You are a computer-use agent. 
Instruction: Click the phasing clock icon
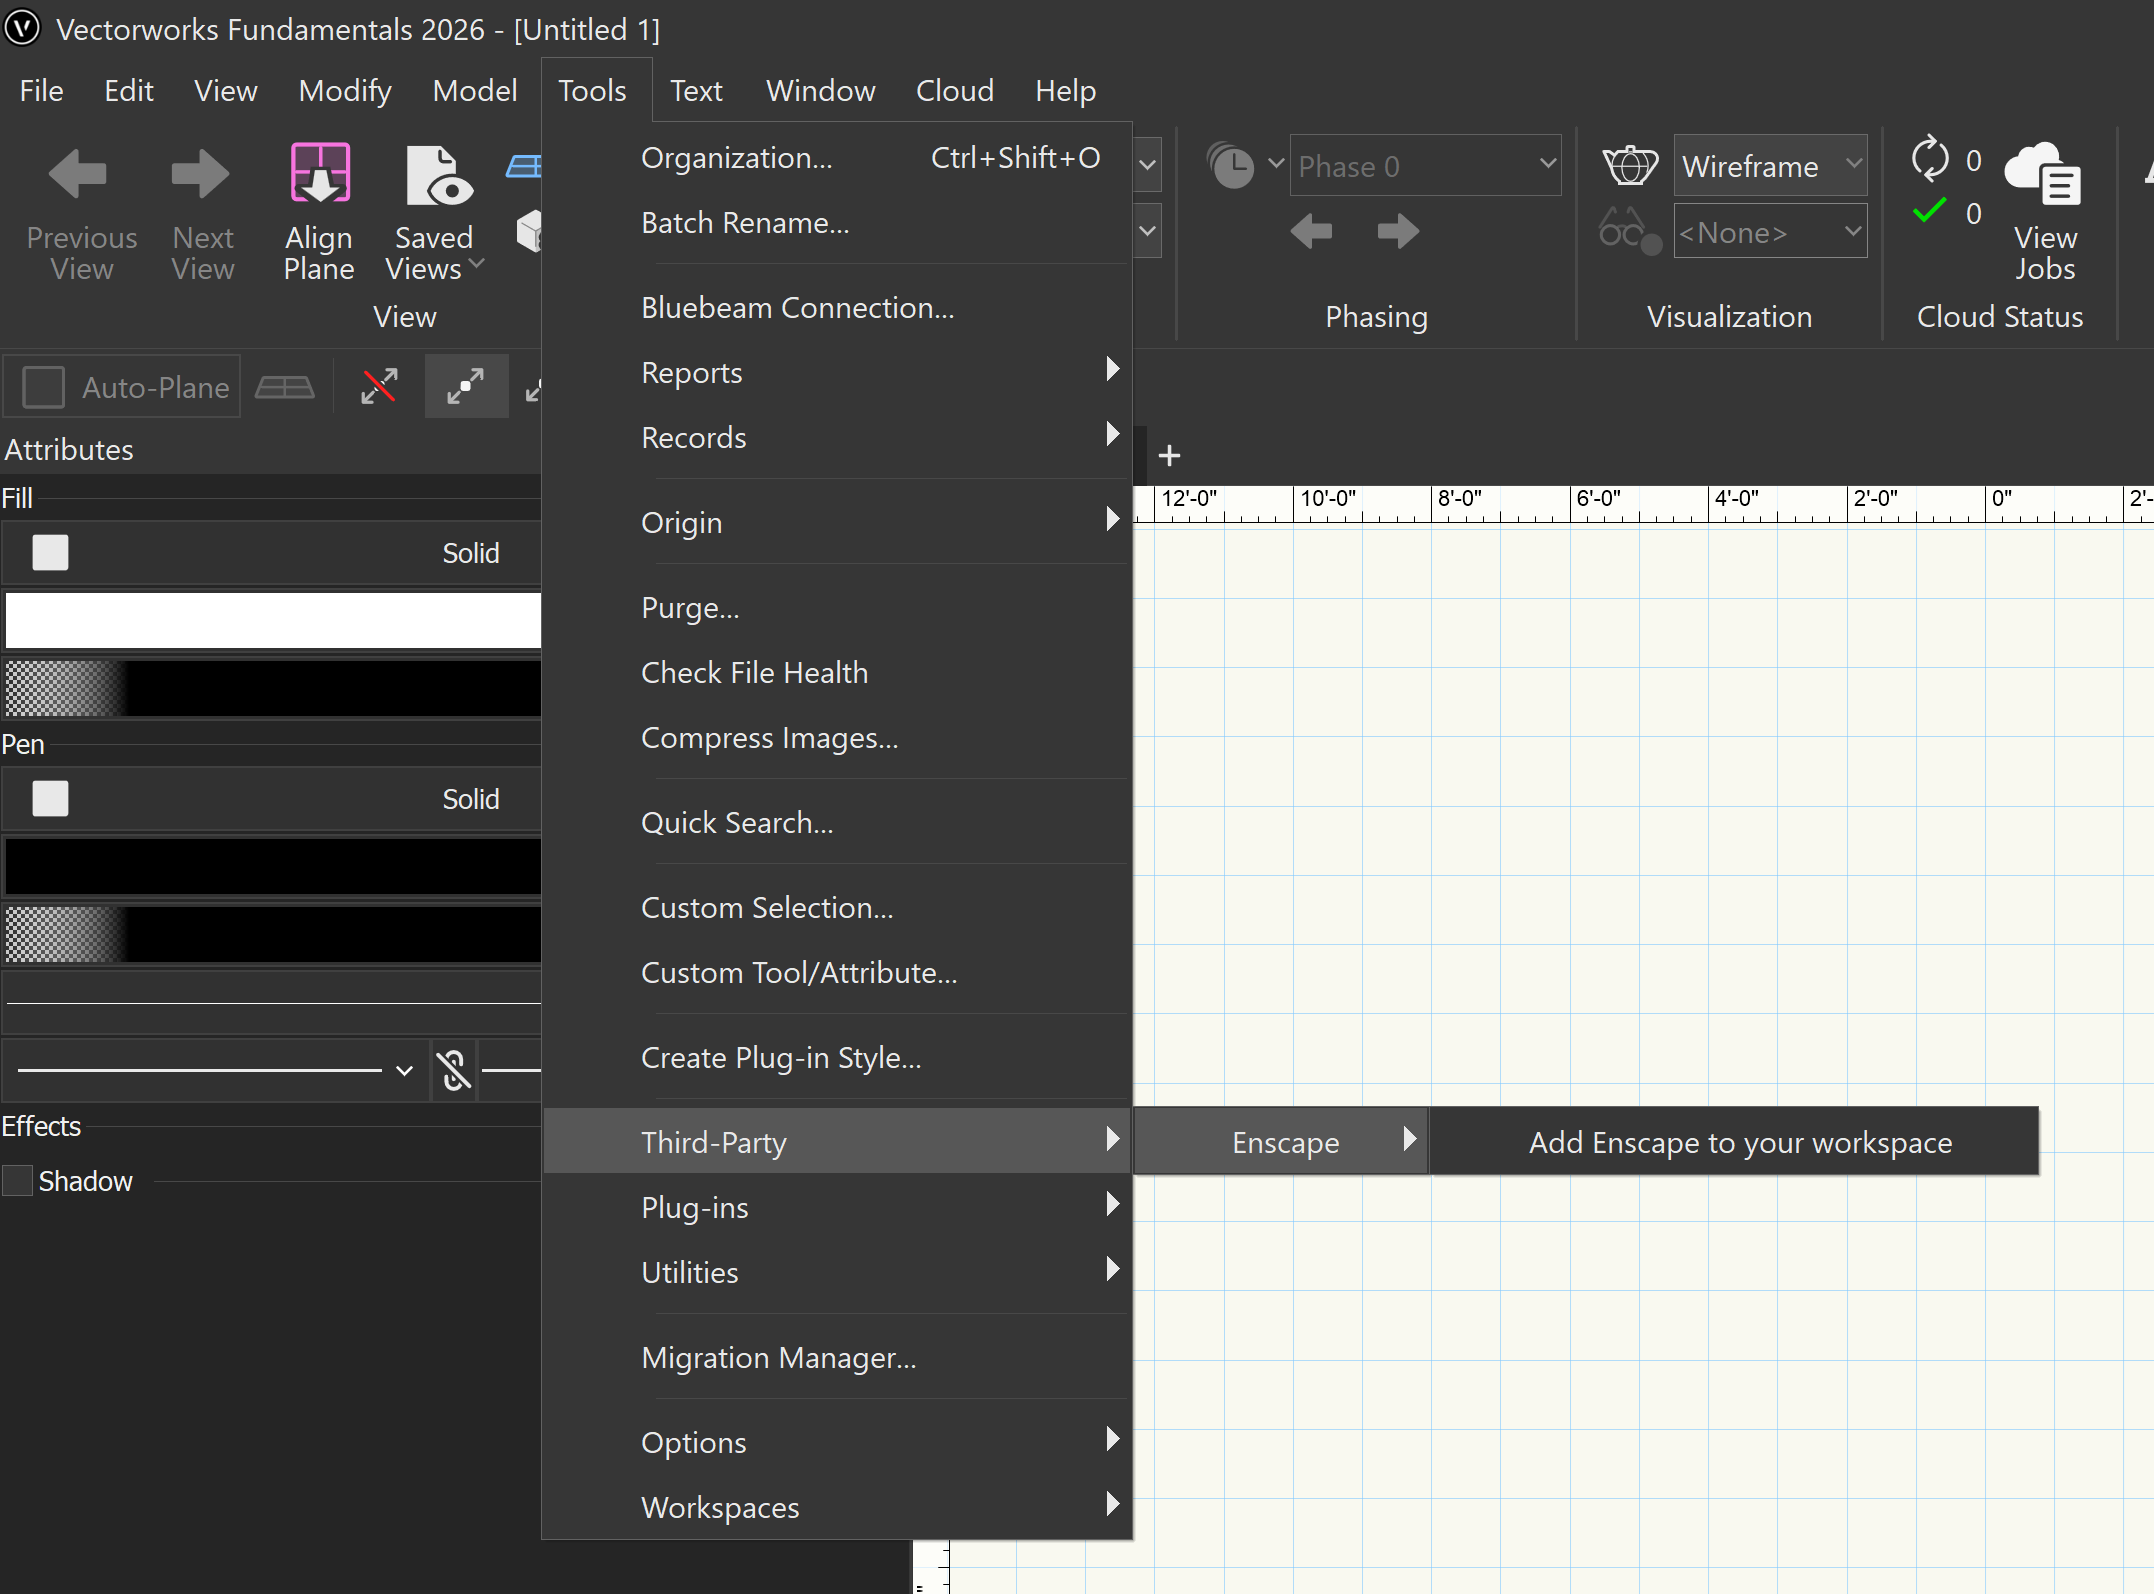point(1230,165)
